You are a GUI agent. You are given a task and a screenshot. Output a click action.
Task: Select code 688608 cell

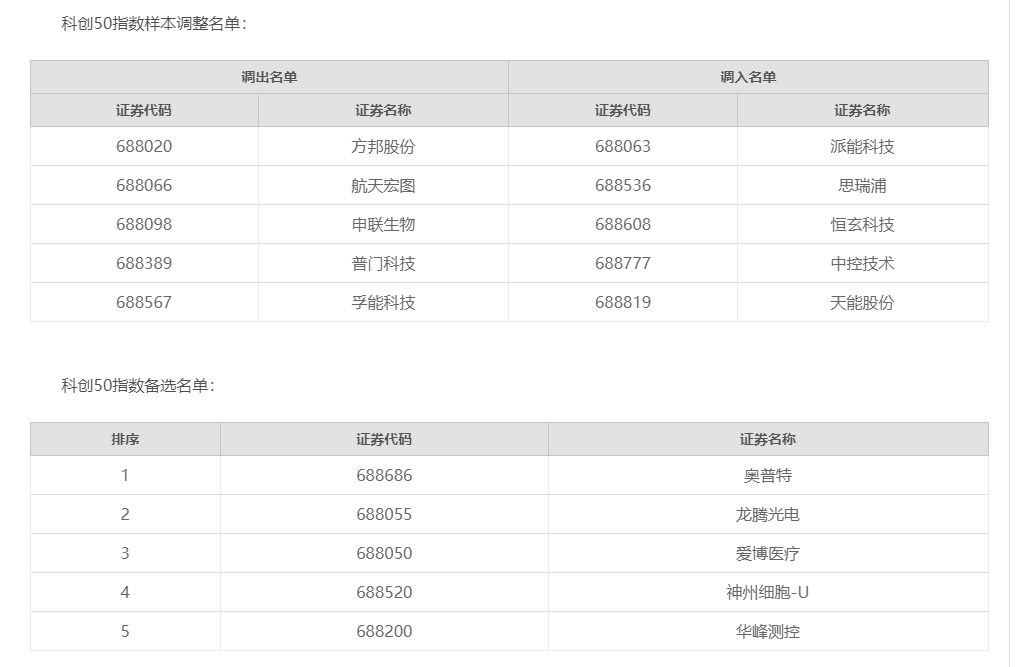622,224
